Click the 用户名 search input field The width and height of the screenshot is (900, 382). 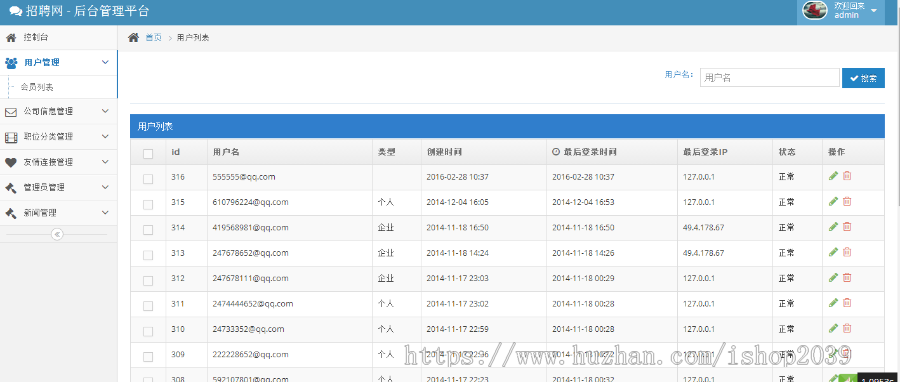770,77
